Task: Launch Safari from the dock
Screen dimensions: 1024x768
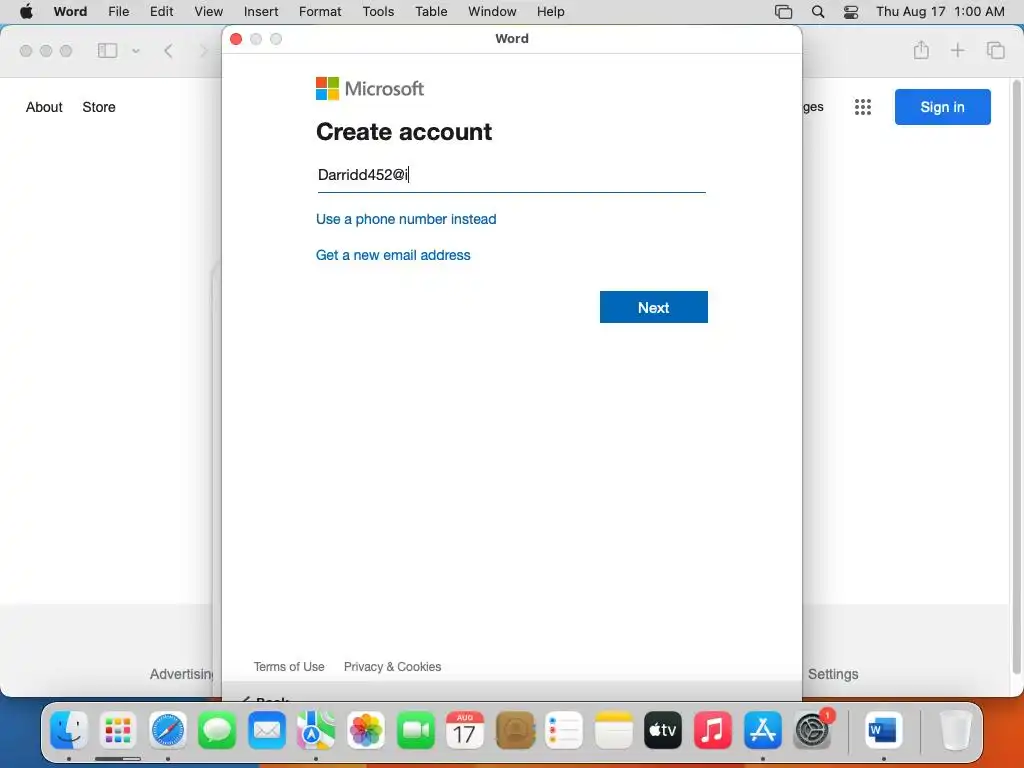Action: coord(168,730)
